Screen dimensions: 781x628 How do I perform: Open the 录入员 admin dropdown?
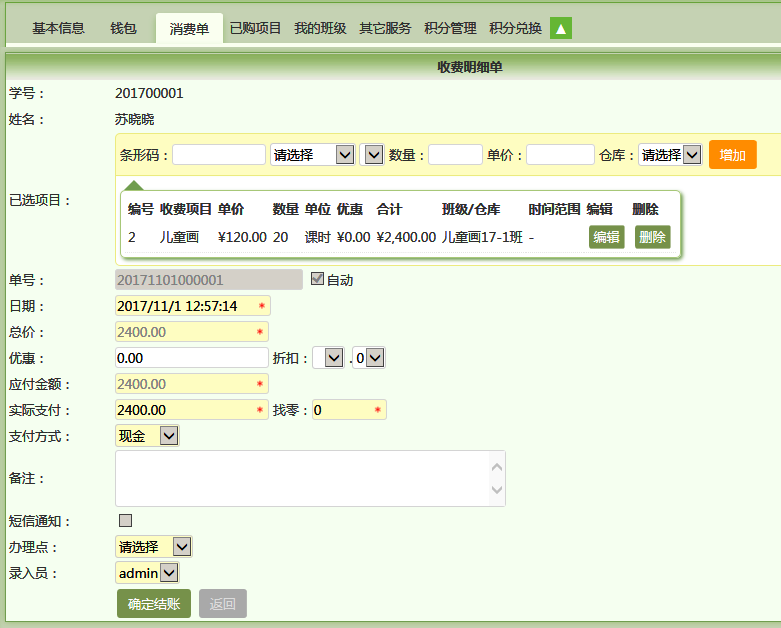[147, 573]
